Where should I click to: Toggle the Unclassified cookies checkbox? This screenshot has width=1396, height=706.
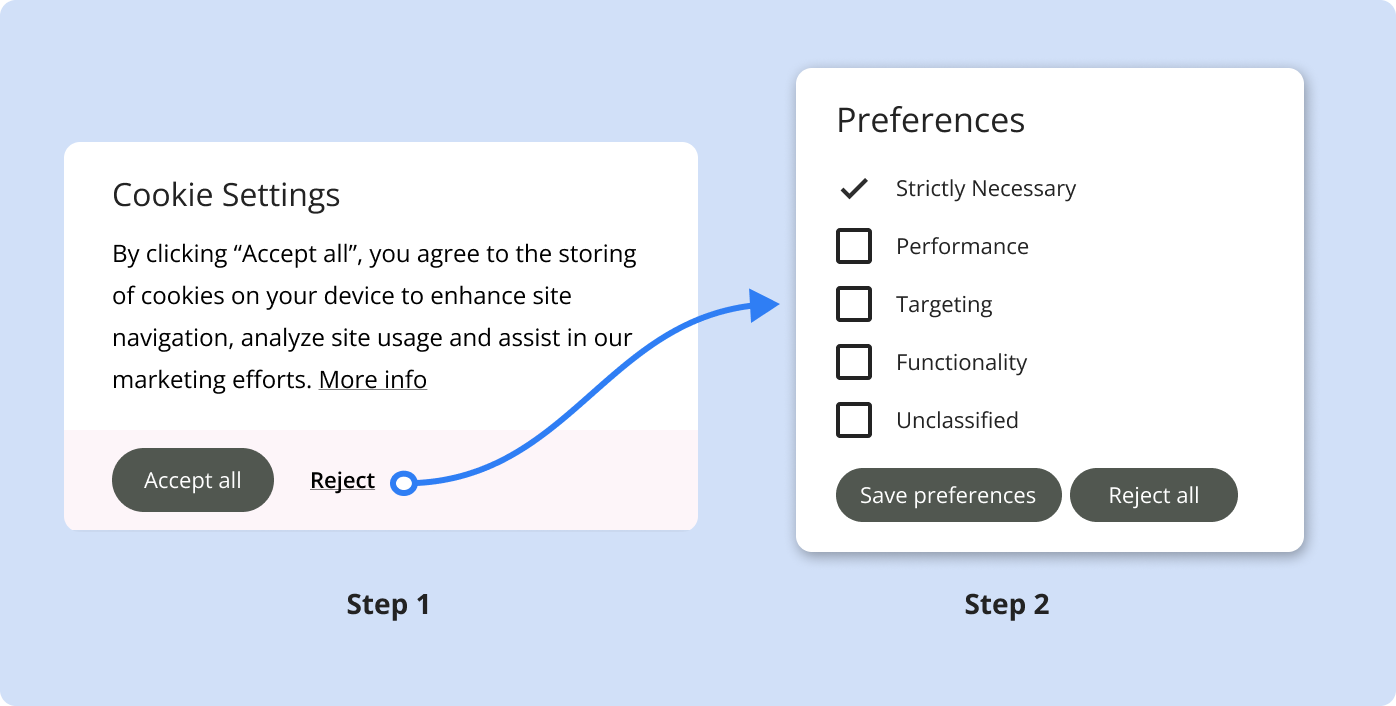853,420
